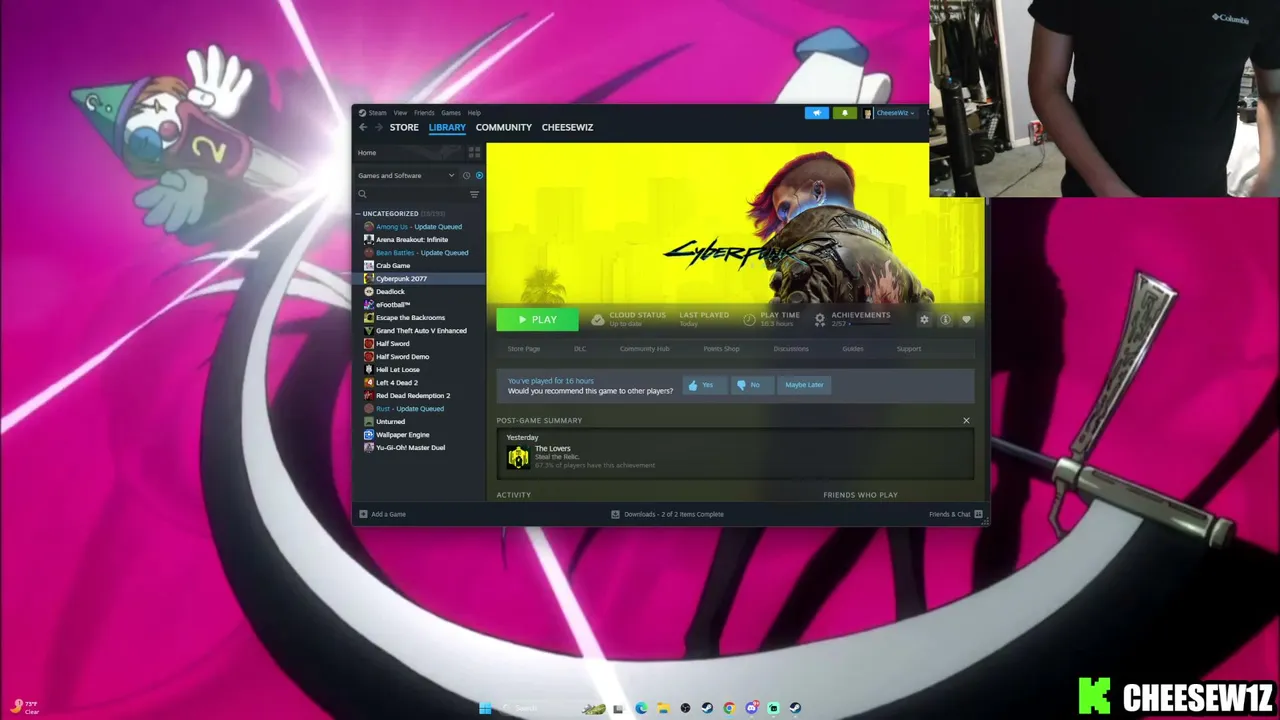The image size is (1280, 720).
Task: Open the Windows Start menu
Action: tap(485, 709)
